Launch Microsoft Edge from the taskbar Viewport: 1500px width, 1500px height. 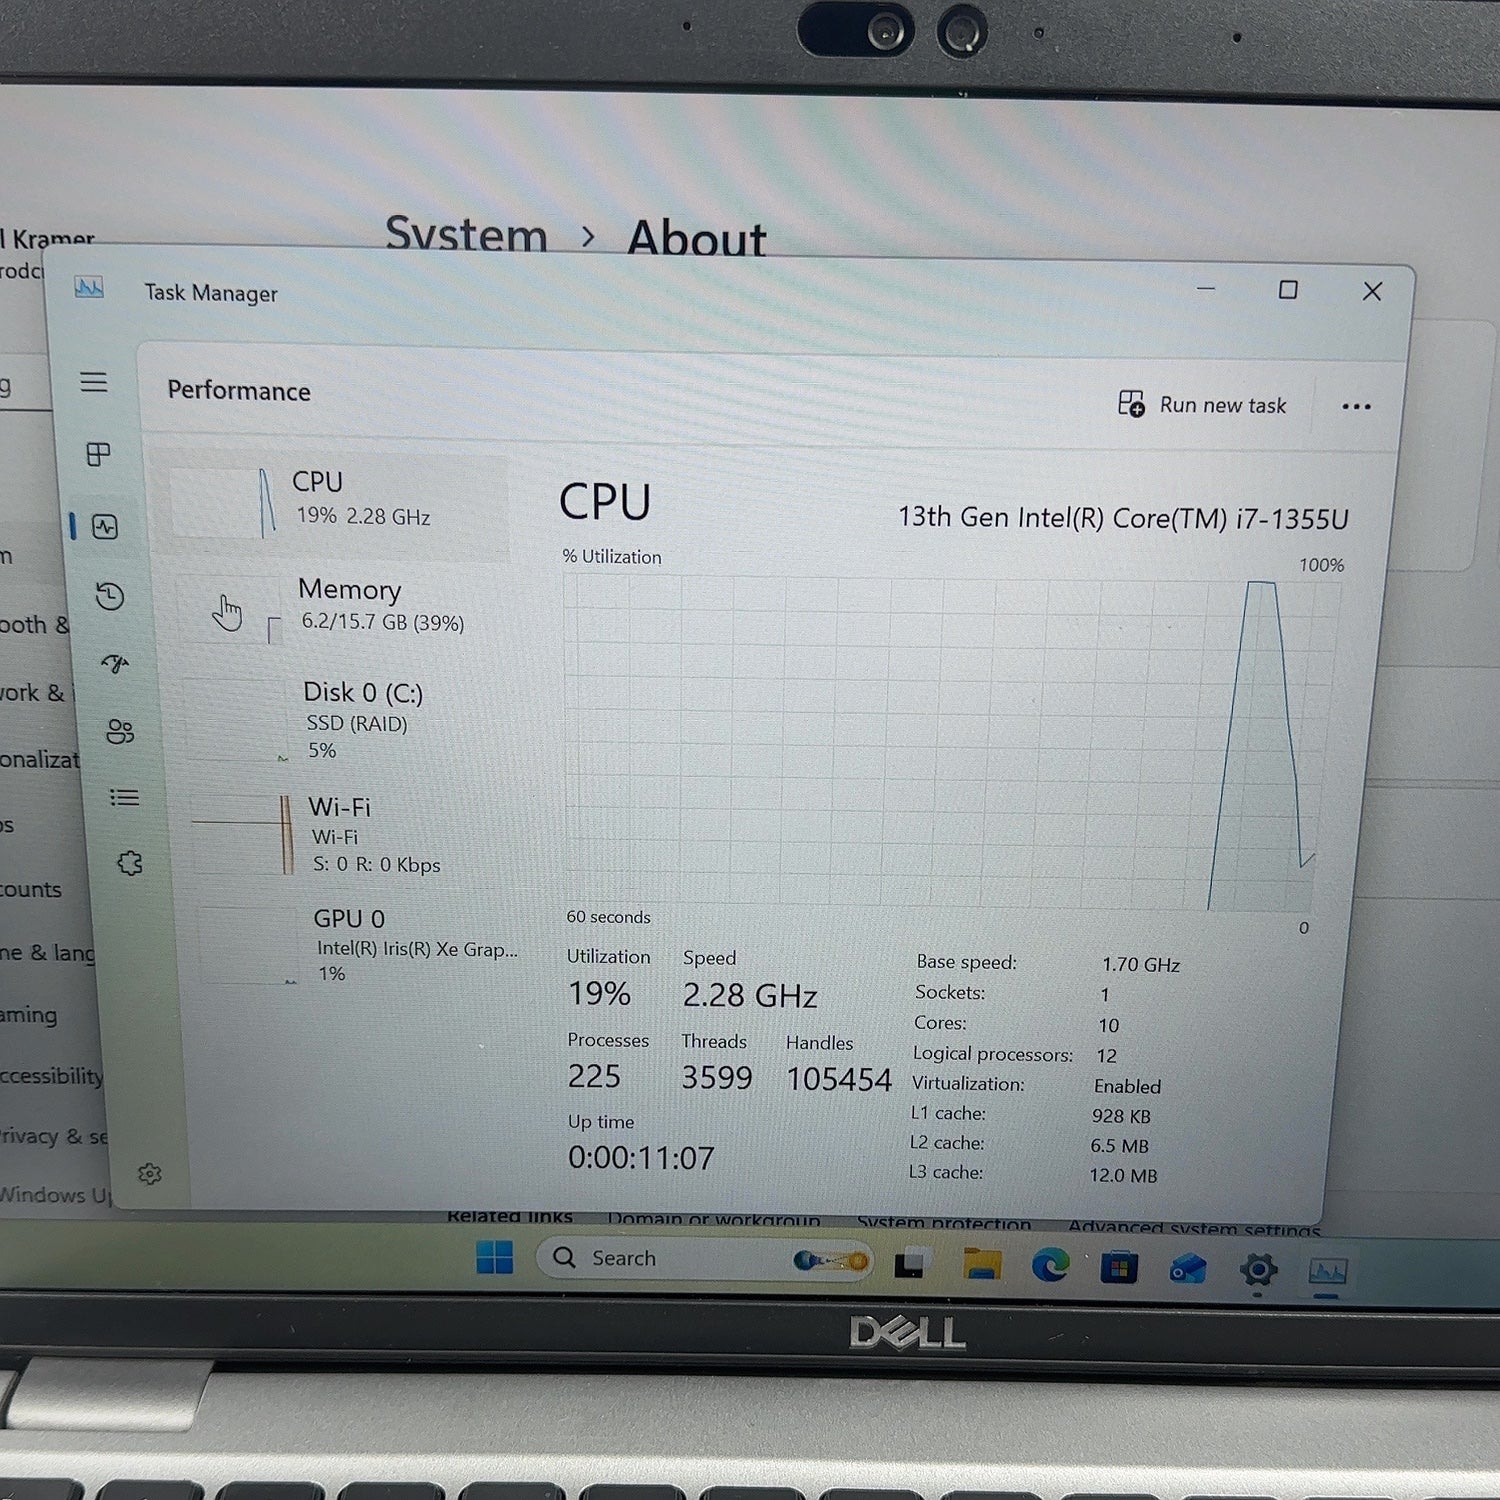[x=1050, y=1266]
